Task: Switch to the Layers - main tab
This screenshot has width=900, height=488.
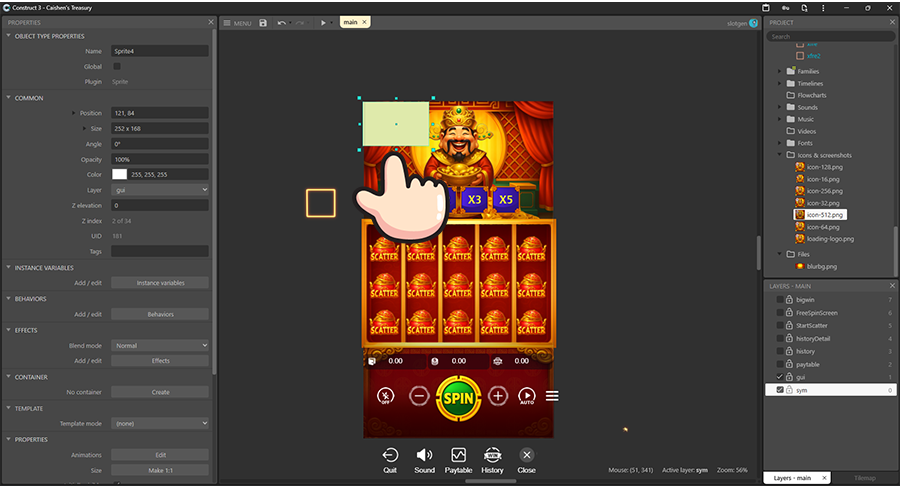Action: tap(797, 478)
